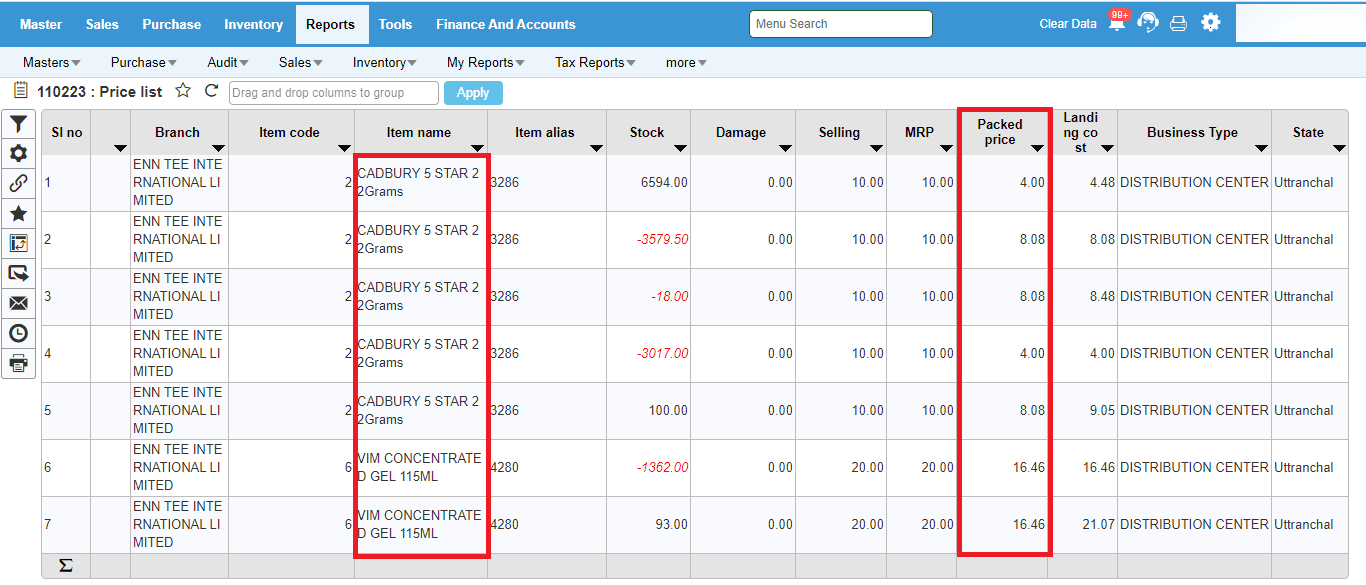Click the link chain icon in sidebar
Viewport: 1366px width, 585px height.
coord(18,183)
